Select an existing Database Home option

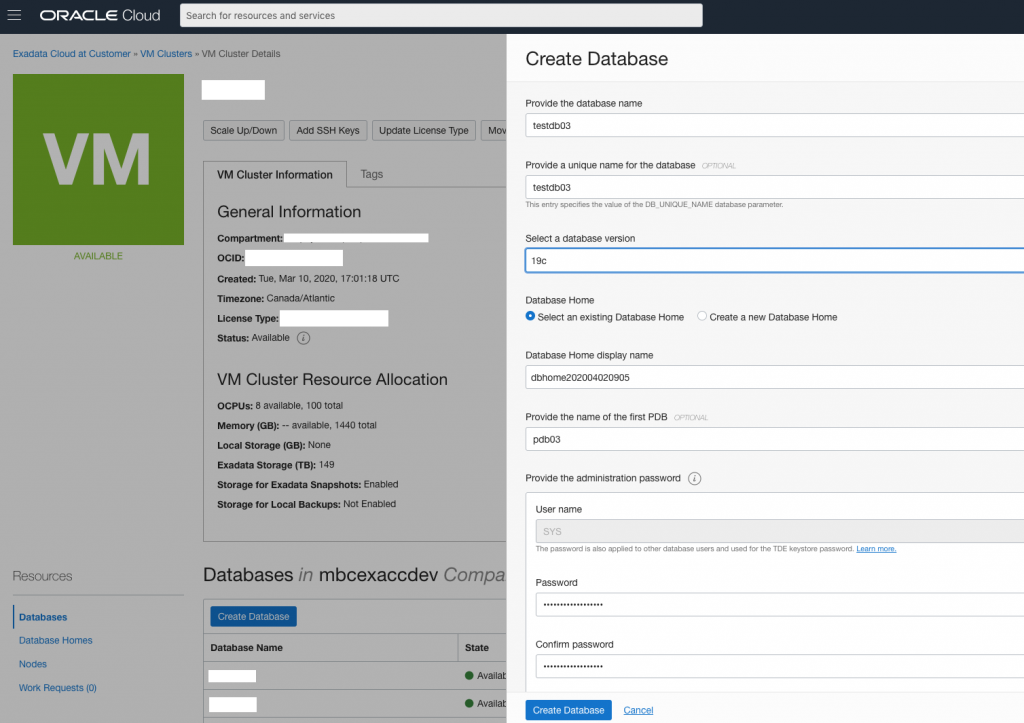[531, 317]
